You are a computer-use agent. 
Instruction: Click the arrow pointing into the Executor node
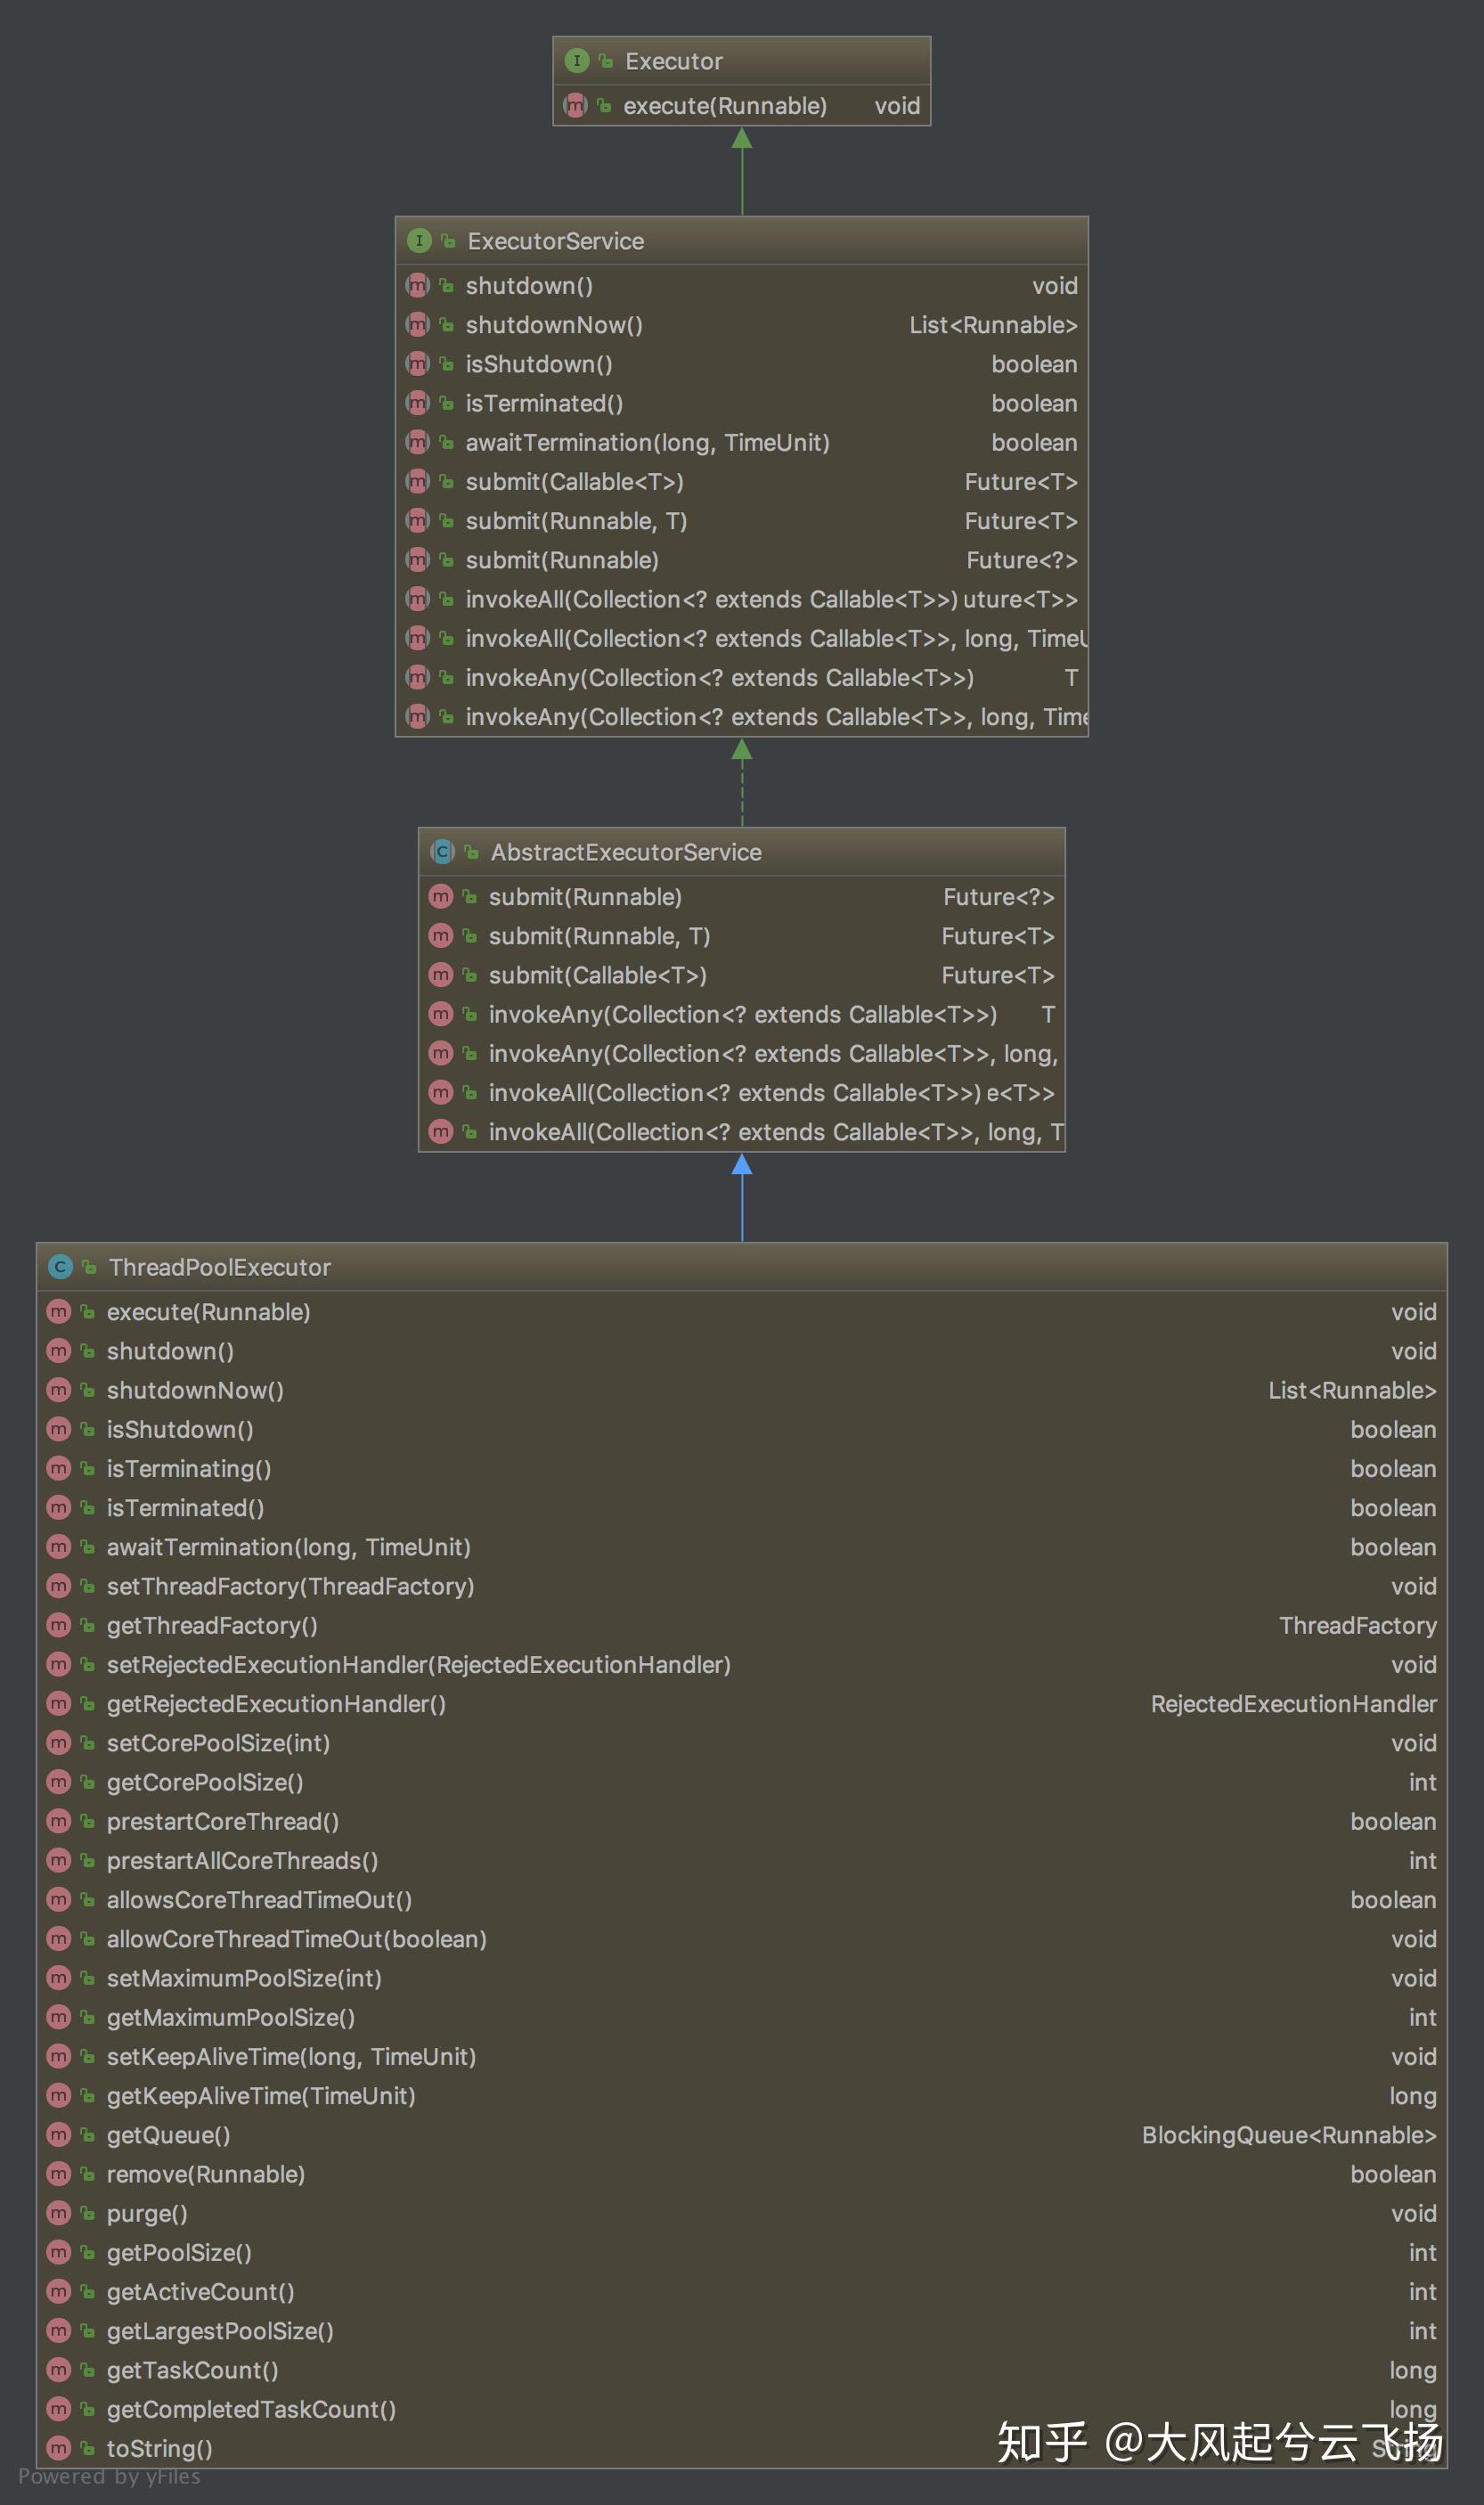[742, 139]
